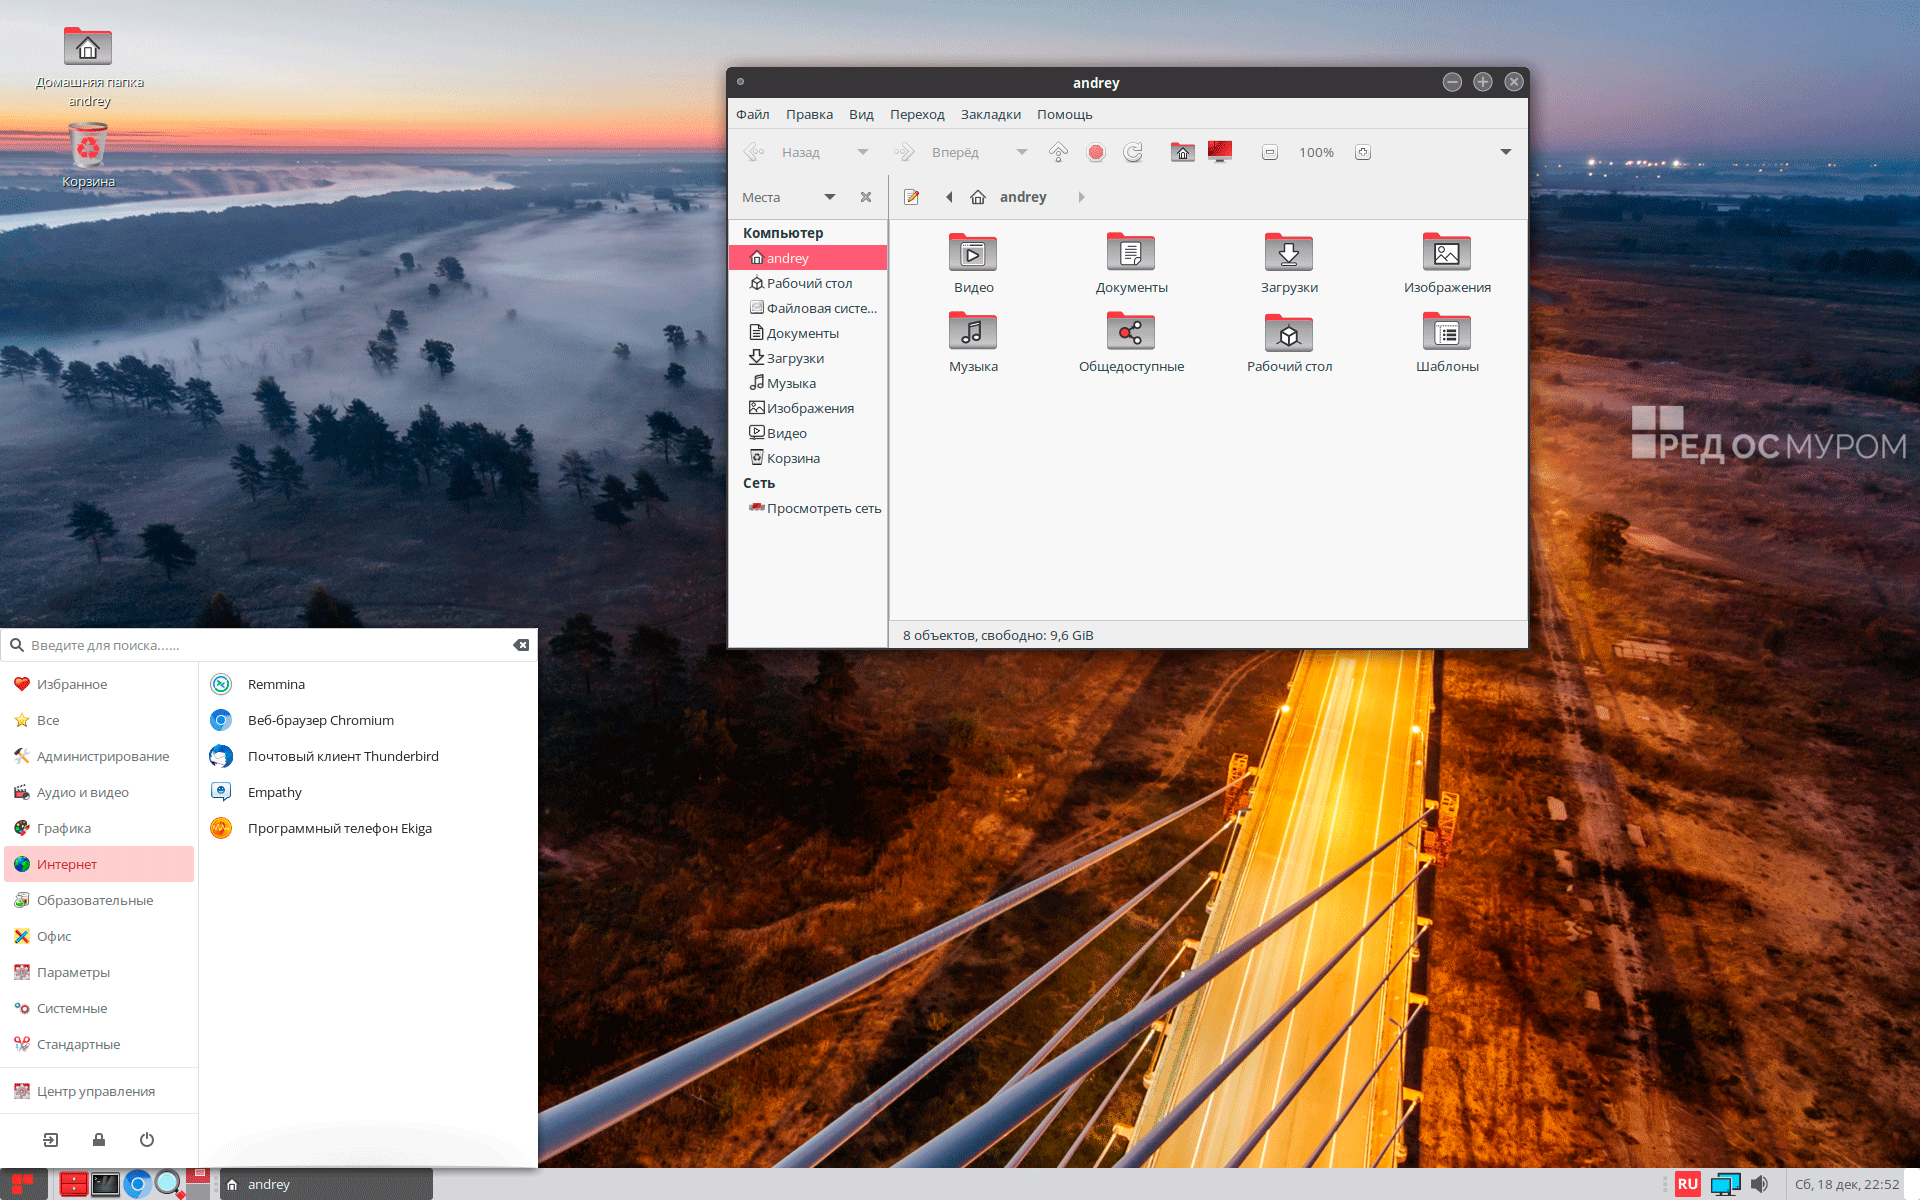
Task: Open the Закладки menu
Action: tap(990, 114)
